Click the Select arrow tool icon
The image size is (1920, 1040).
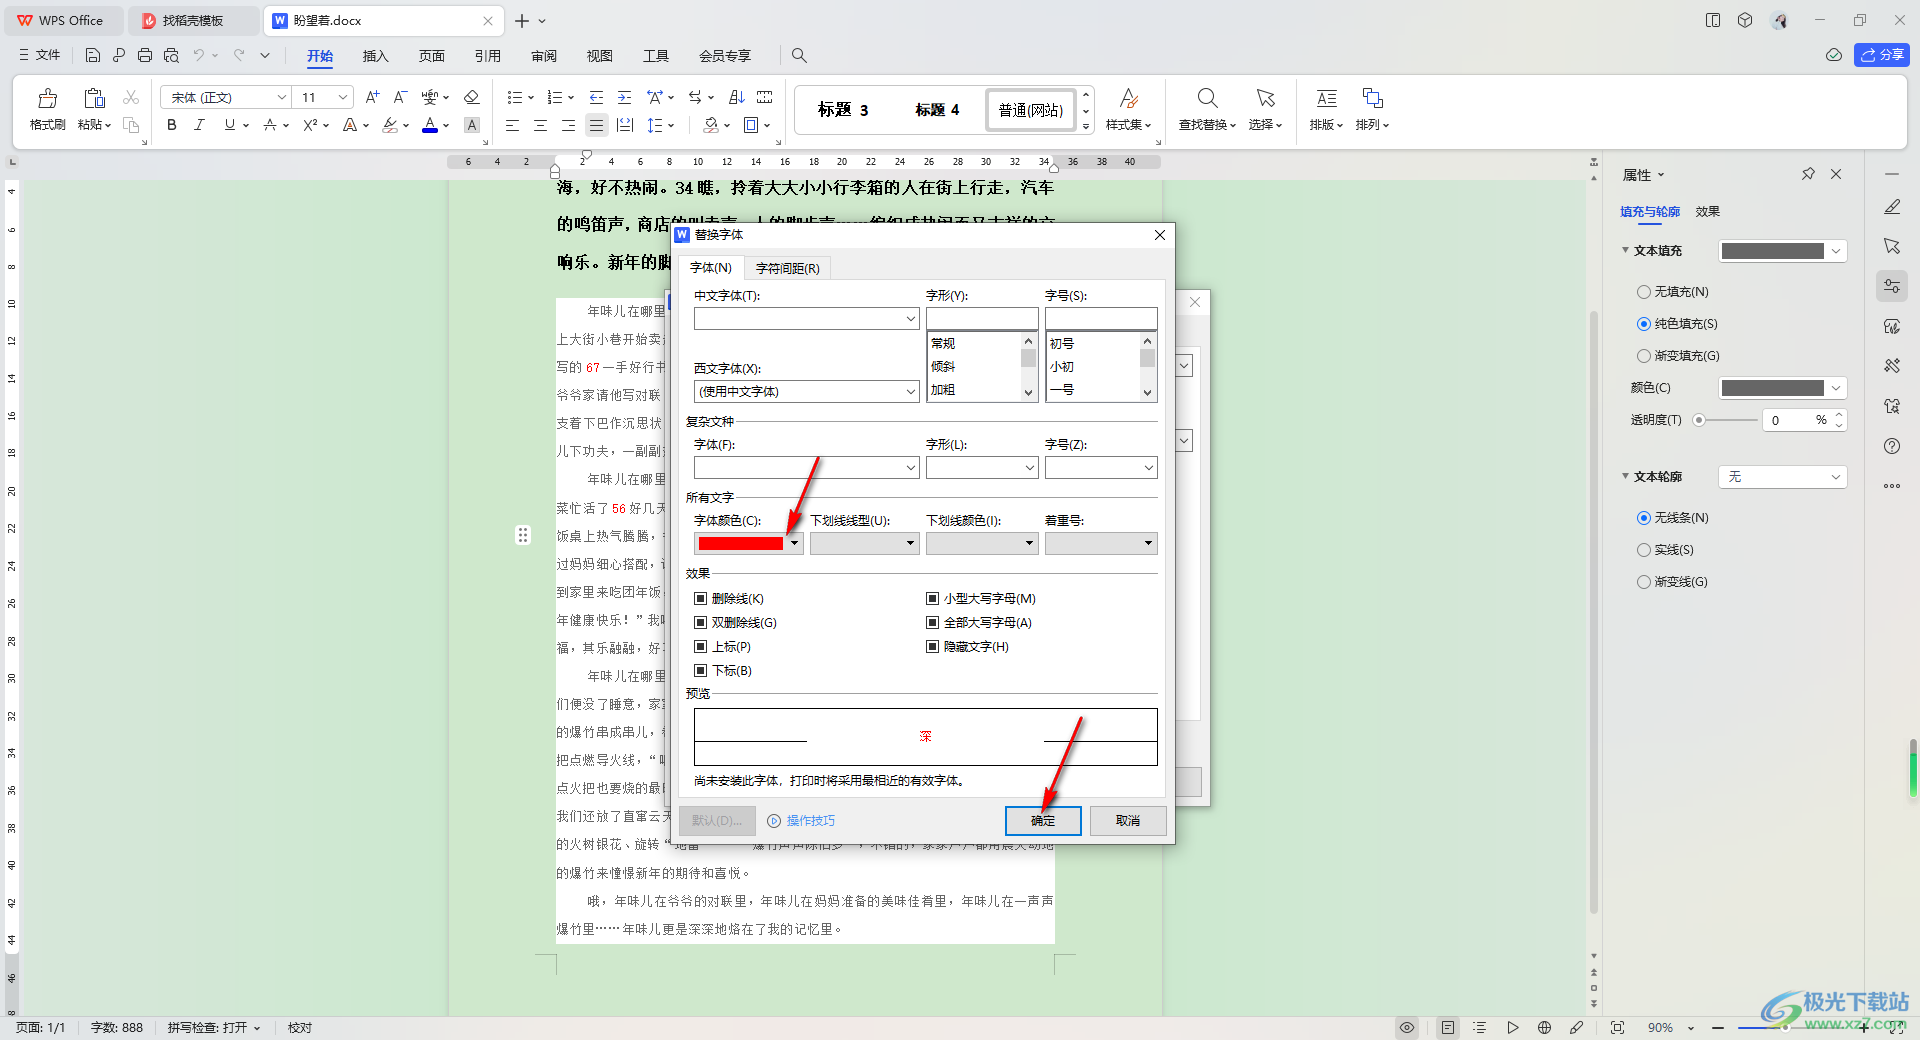[x=1265, y=98]
